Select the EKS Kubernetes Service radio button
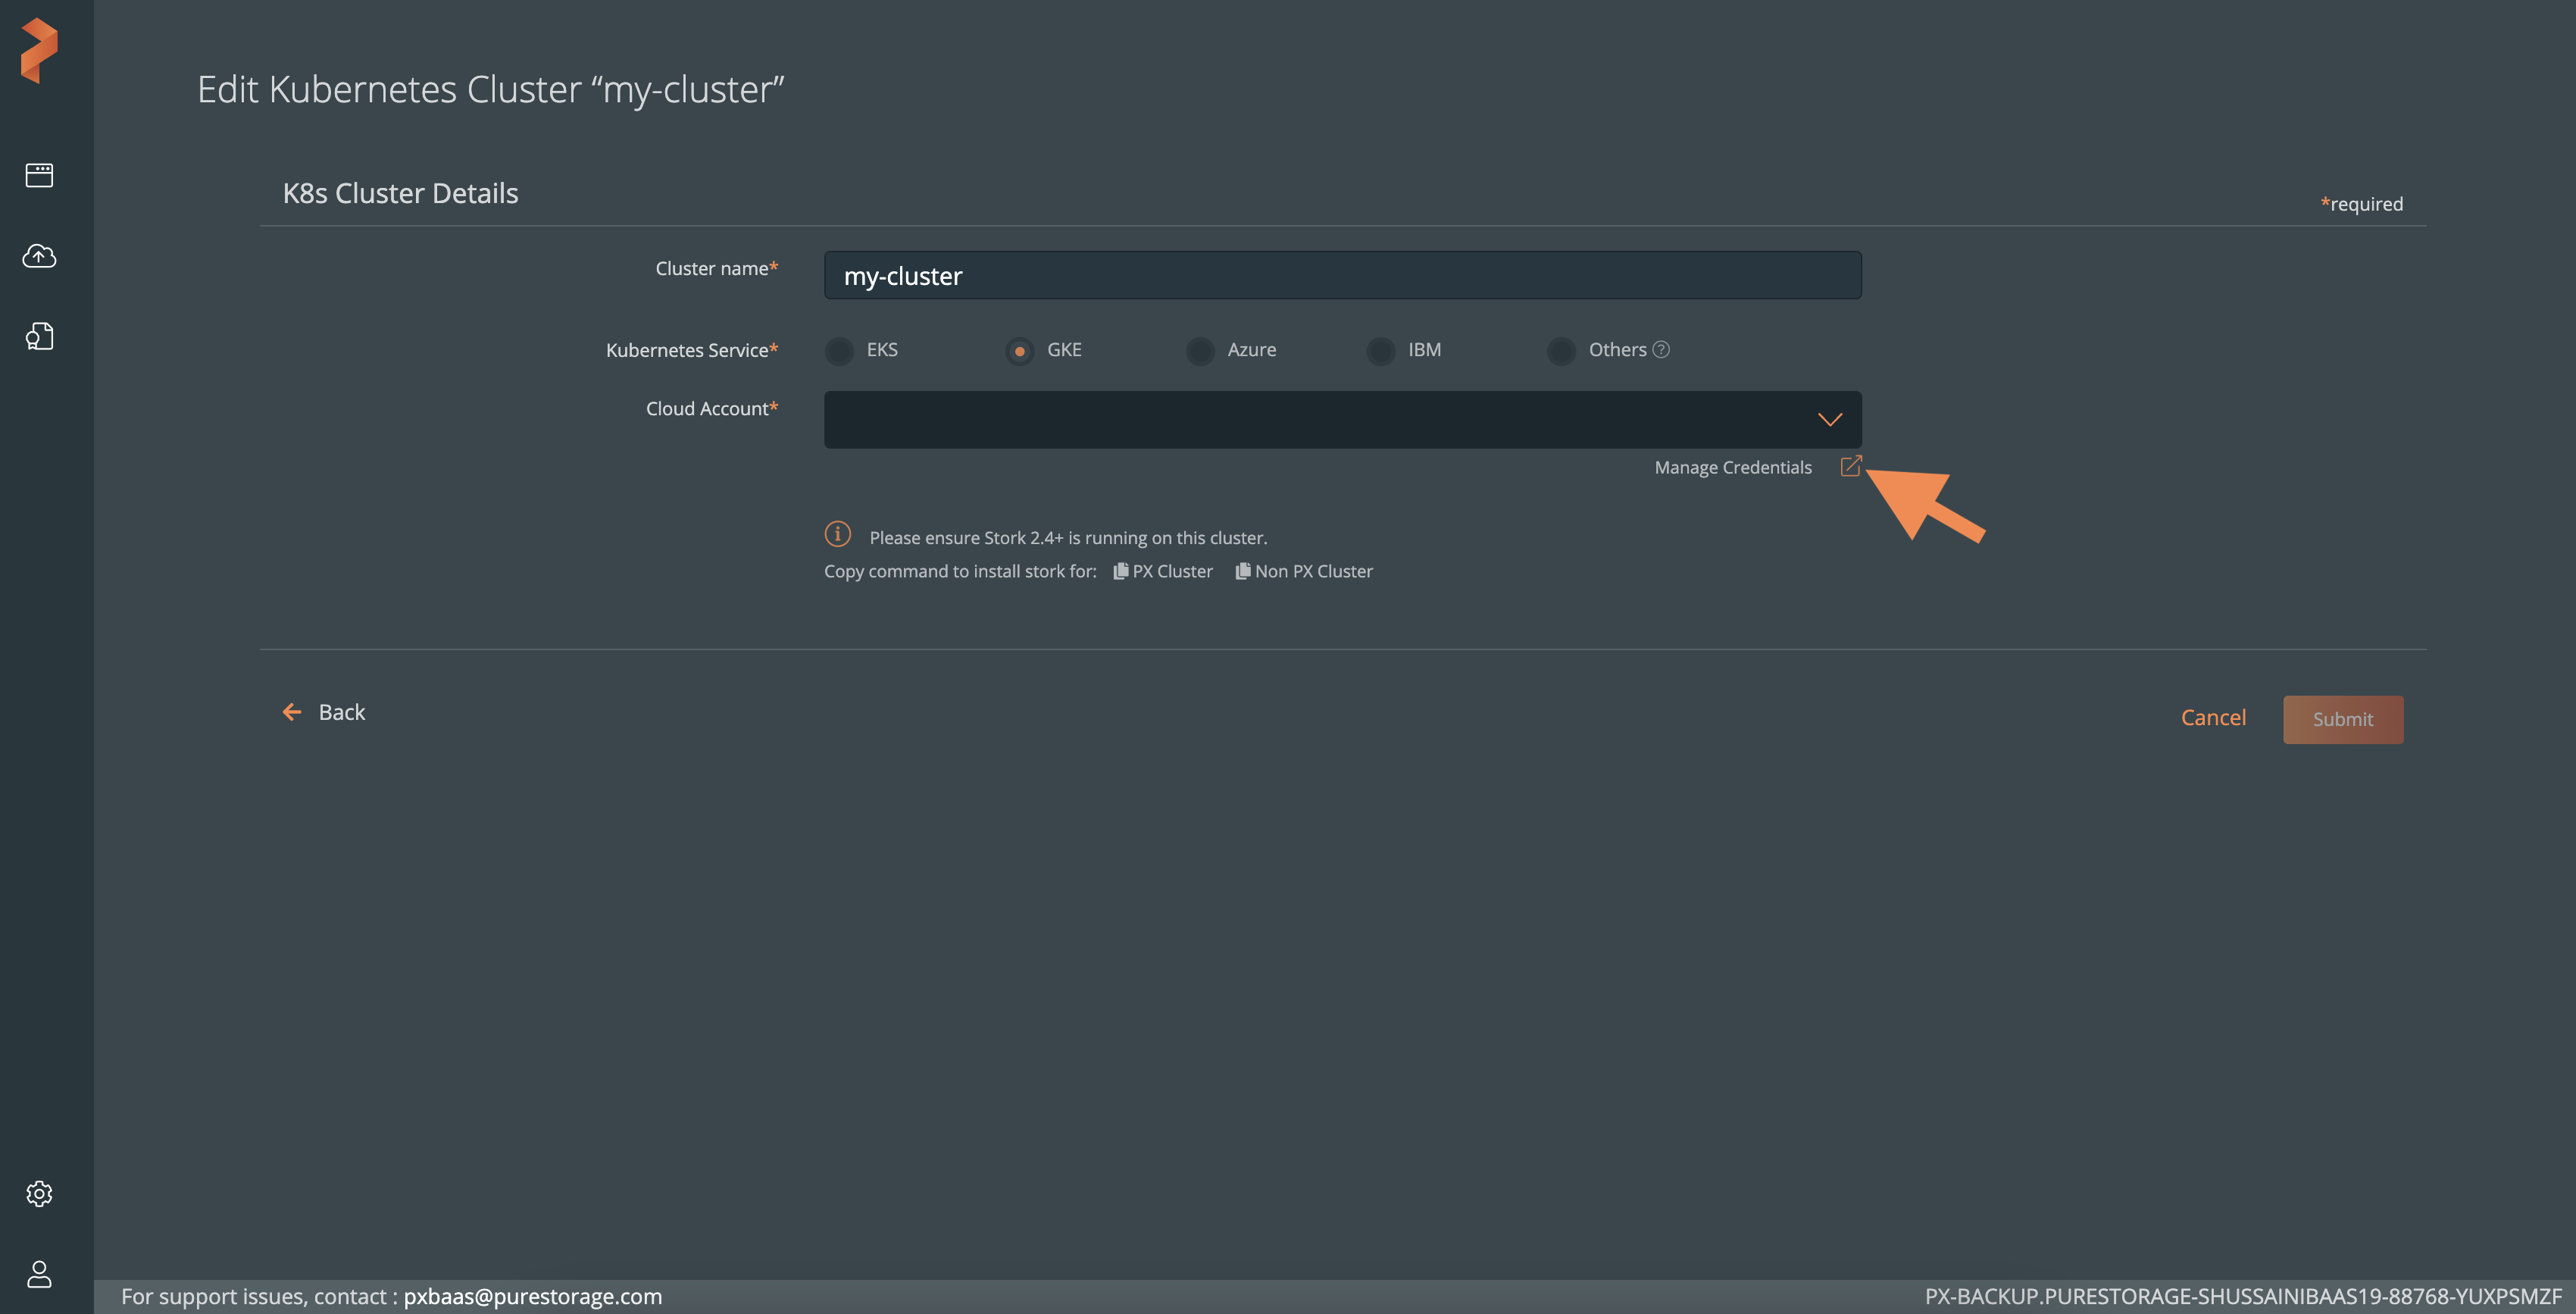The height and width of the screenshot is (1314, 2576). pyautogui.click(x=837, y=350)
